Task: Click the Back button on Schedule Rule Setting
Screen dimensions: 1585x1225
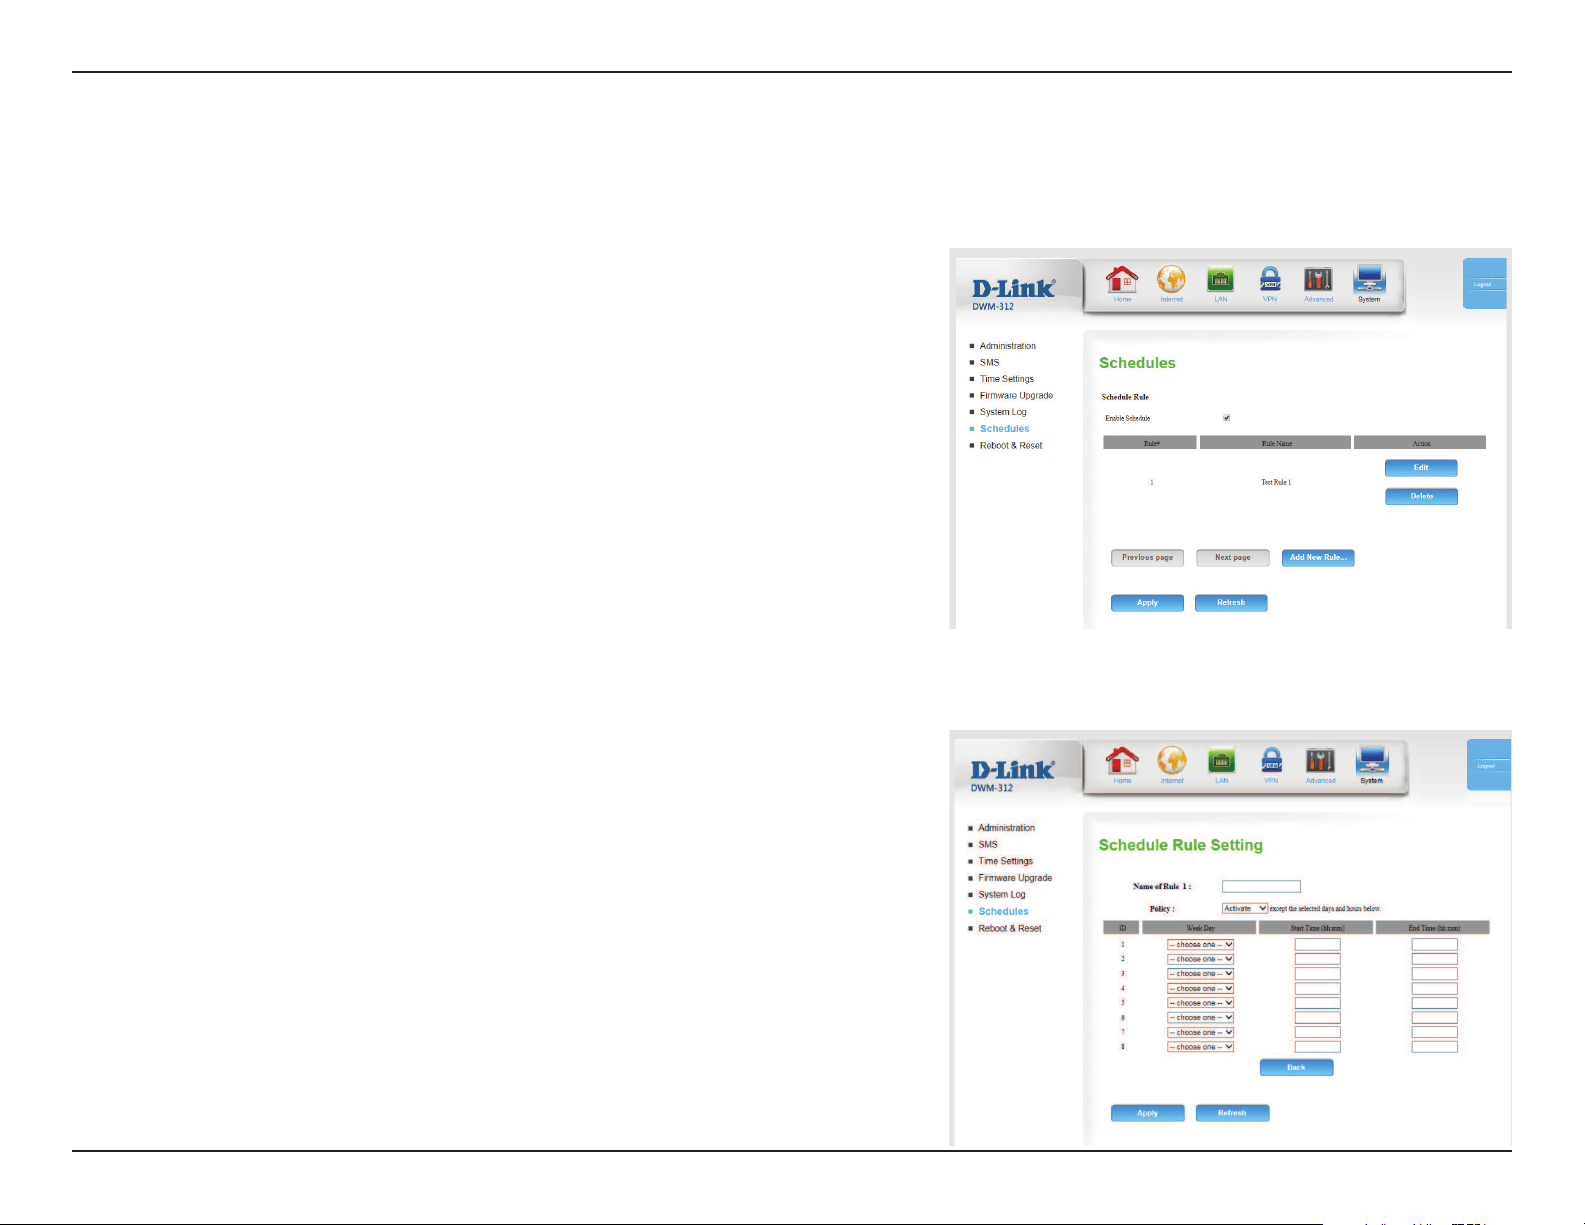Action: point(1296,1068)
